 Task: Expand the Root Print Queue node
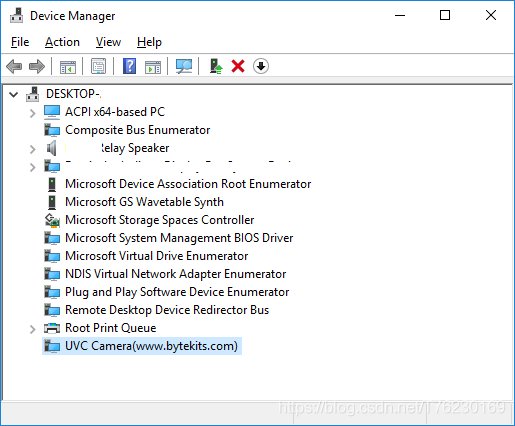click(x=32, y=329)
